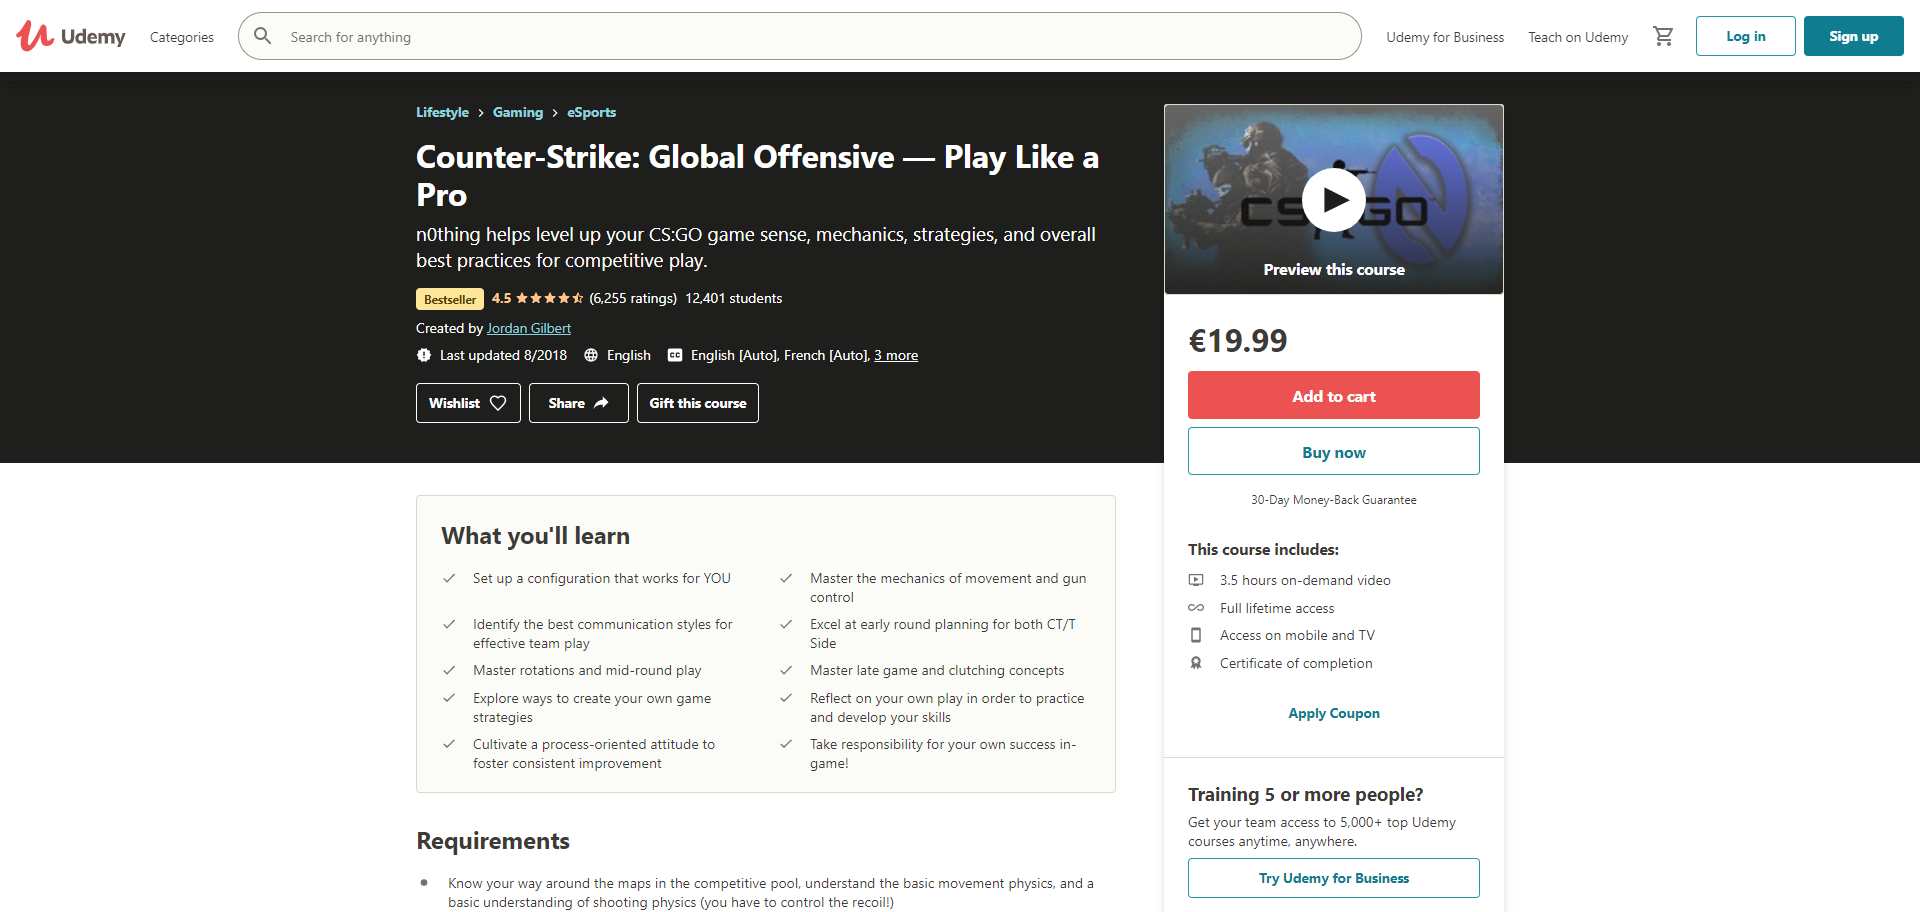1920x912 pixels.
Task: Click the (6,255 ratings) text
Action: coord(633,298)
